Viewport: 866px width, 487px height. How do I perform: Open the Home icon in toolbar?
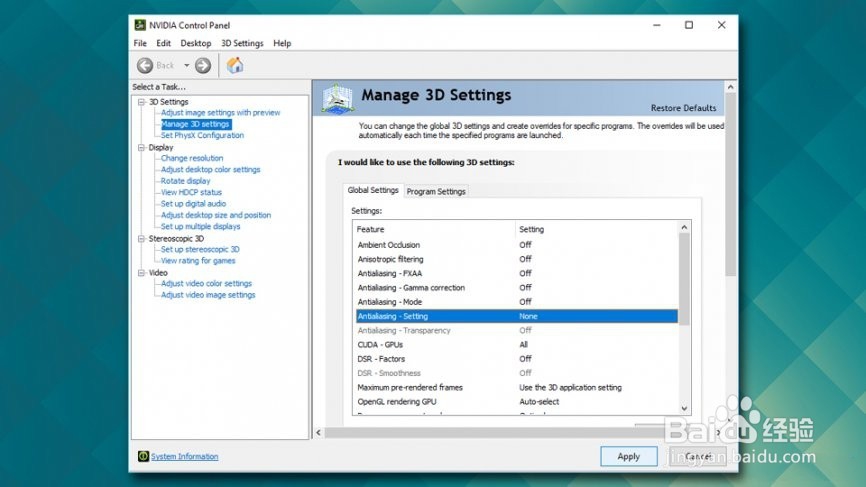point(235,65)
